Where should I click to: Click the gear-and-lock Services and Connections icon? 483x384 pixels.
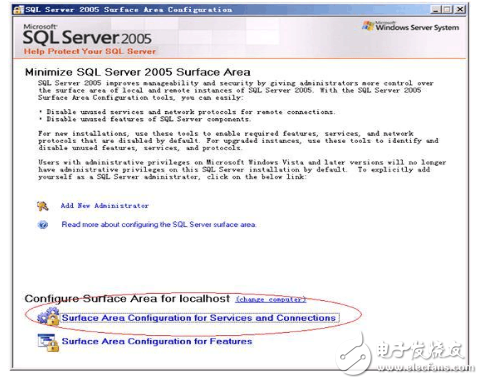point(48,317)
